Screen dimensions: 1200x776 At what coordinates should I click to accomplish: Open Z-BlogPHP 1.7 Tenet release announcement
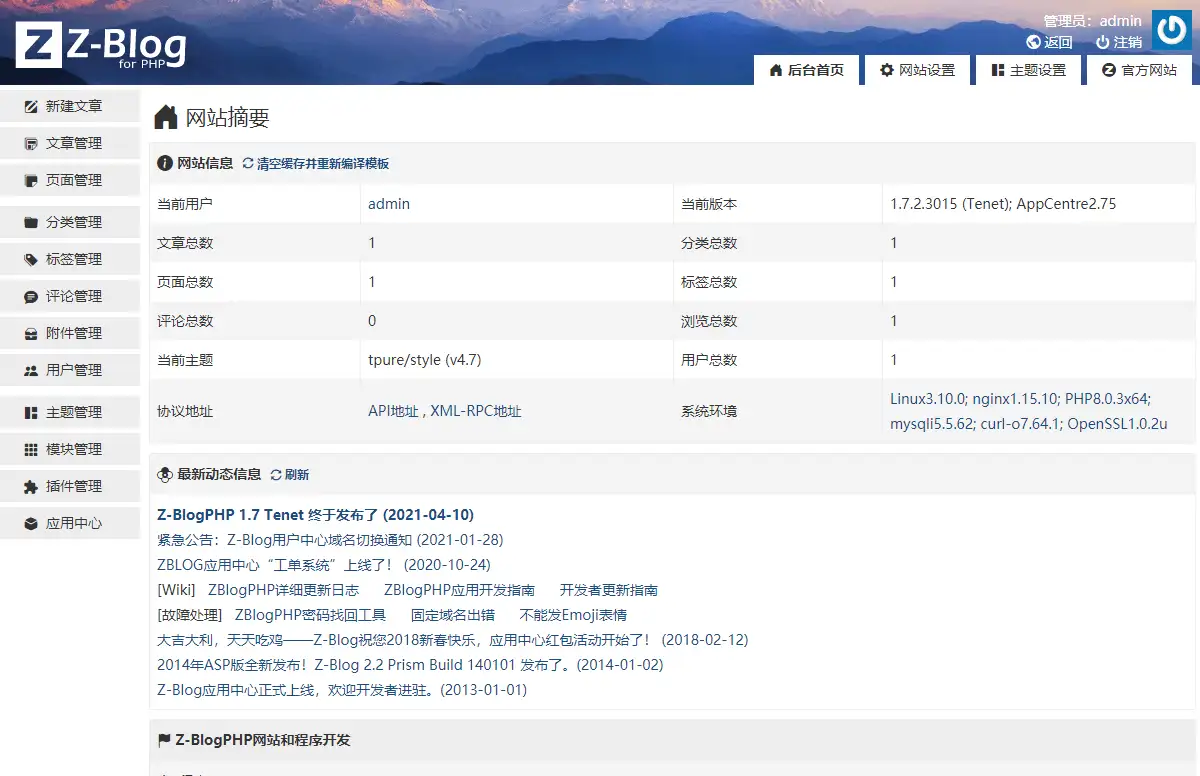[315, 515]
